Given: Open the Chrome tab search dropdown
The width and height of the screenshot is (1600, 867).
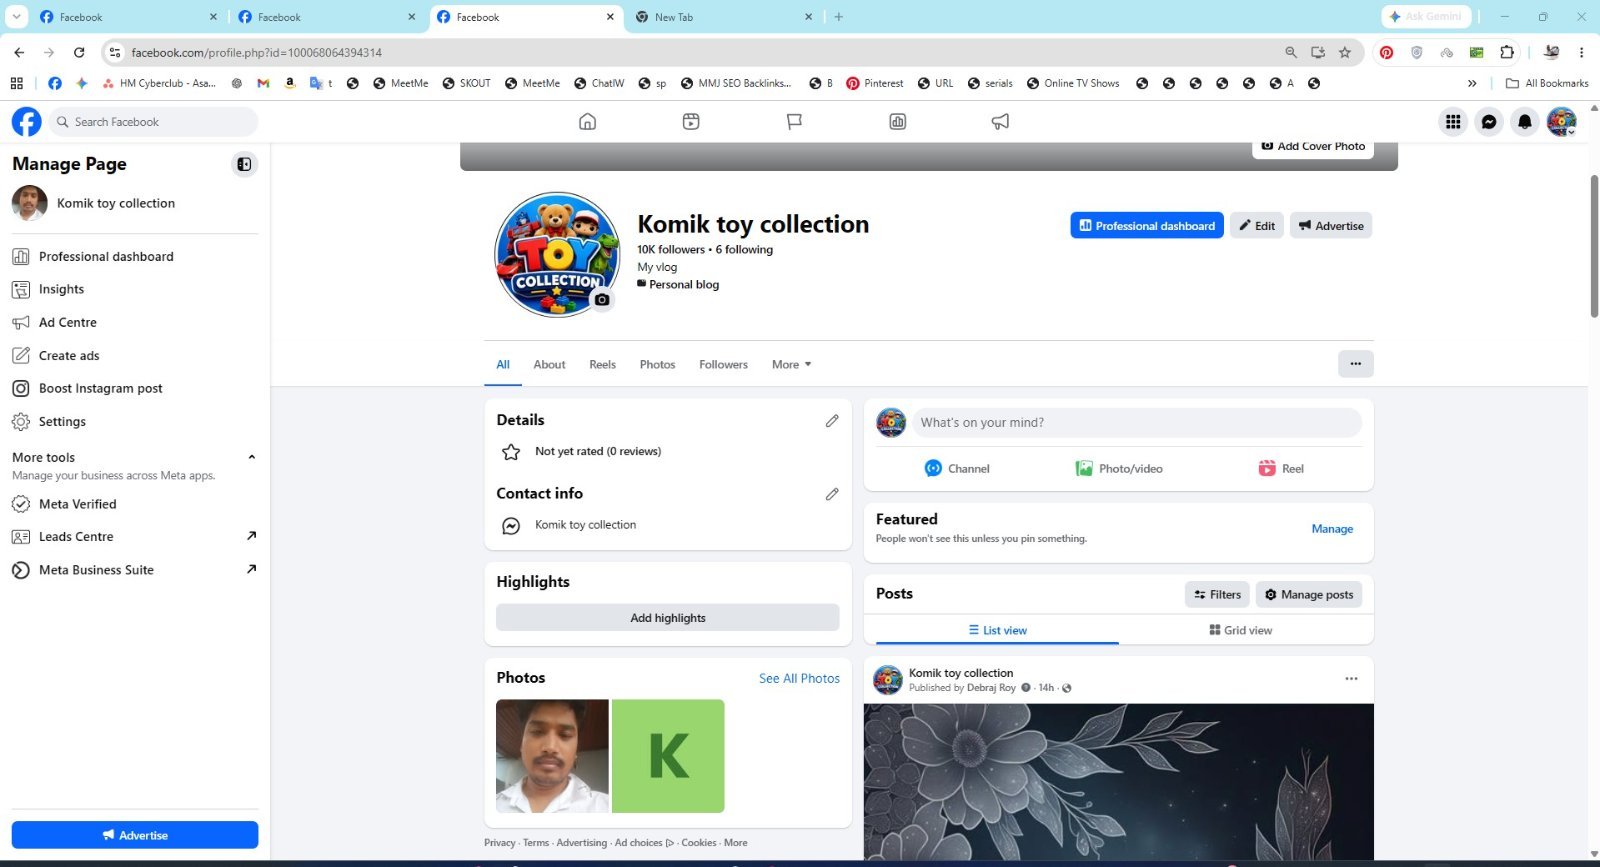Looking at the screenshot, I should 16,17.
